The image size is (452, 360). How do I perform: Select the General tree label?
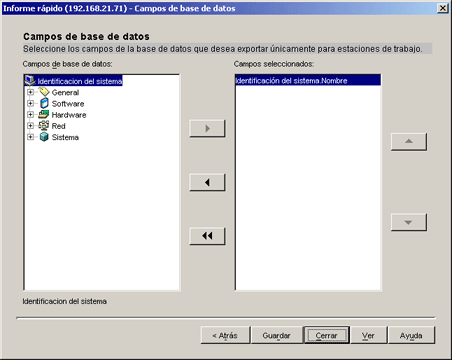pyautogui.click(x=65, y=92)
